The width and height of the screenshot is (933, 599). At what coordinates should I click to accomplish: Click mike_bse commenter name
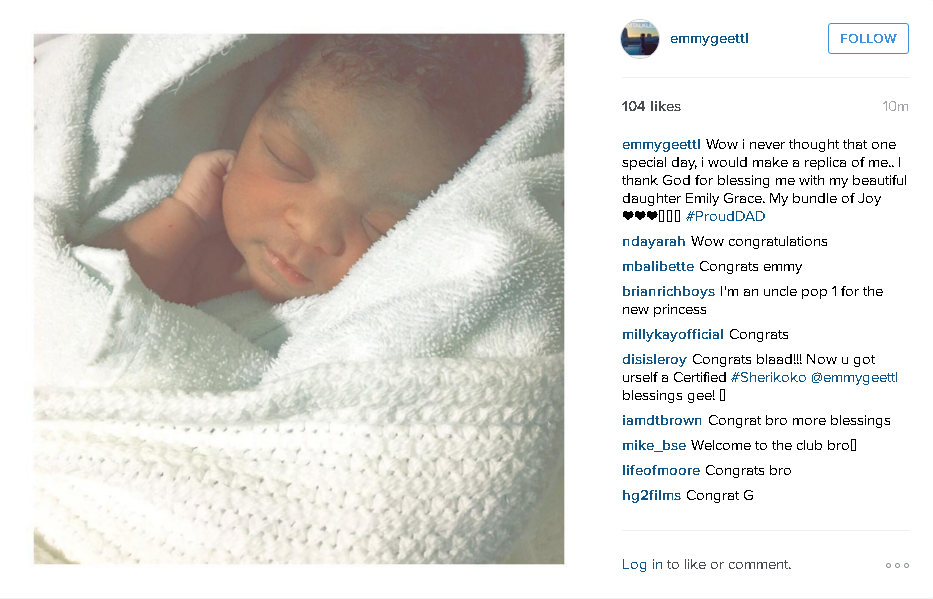[x=654, y=446]
